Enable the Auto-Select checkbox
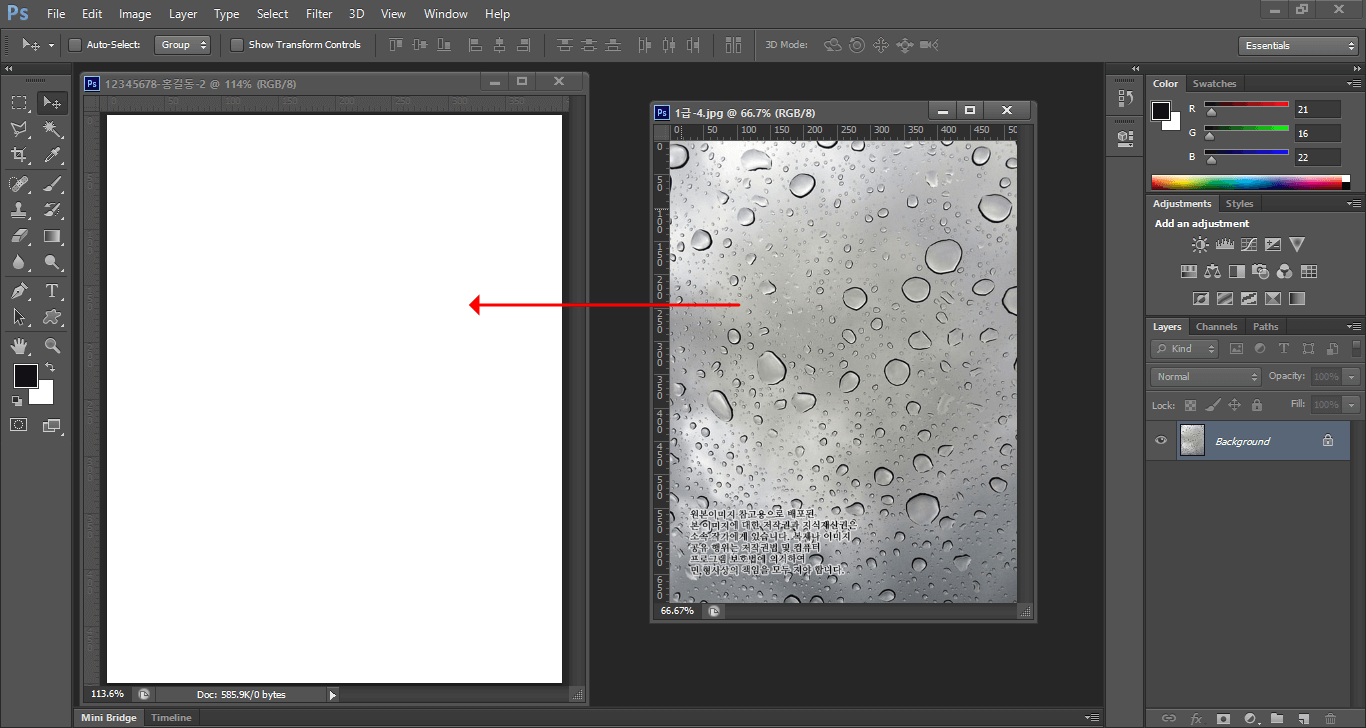This screenshot has height=728, width=1366. [74, 45]
